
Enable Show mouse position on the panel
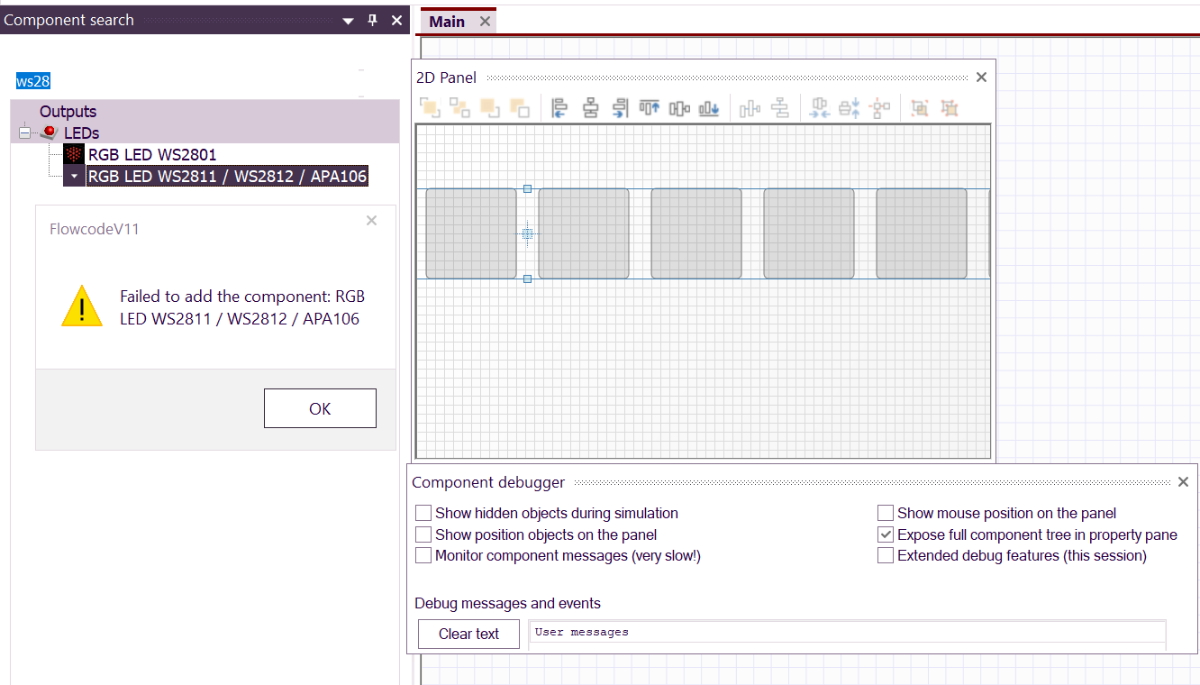point(885,513)
